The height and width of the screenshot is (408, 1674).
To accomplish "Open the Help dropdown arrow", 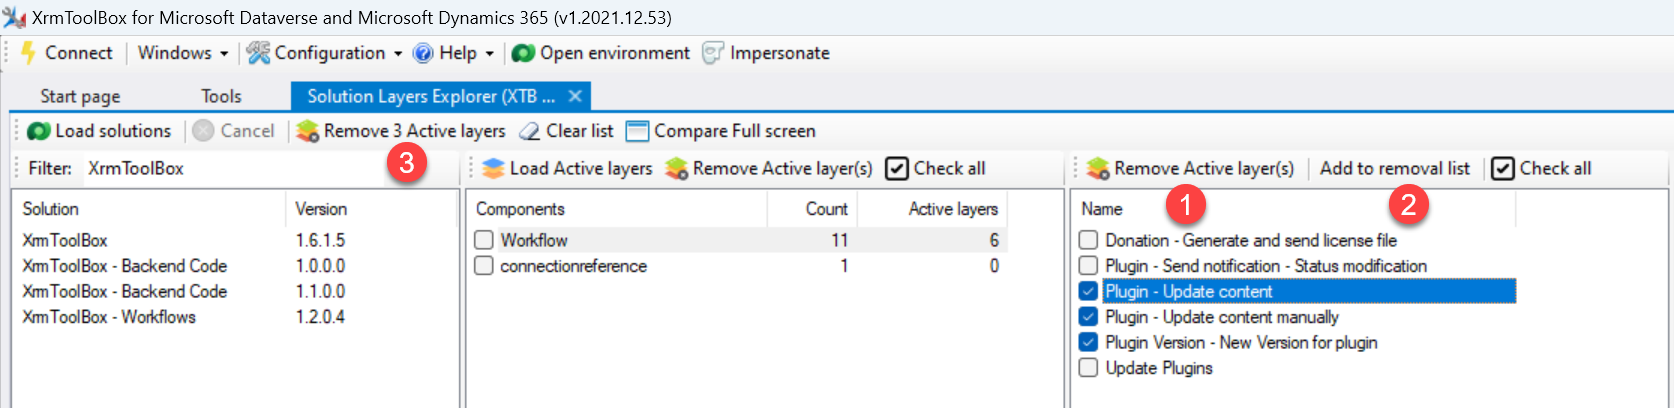I will 489,54.
